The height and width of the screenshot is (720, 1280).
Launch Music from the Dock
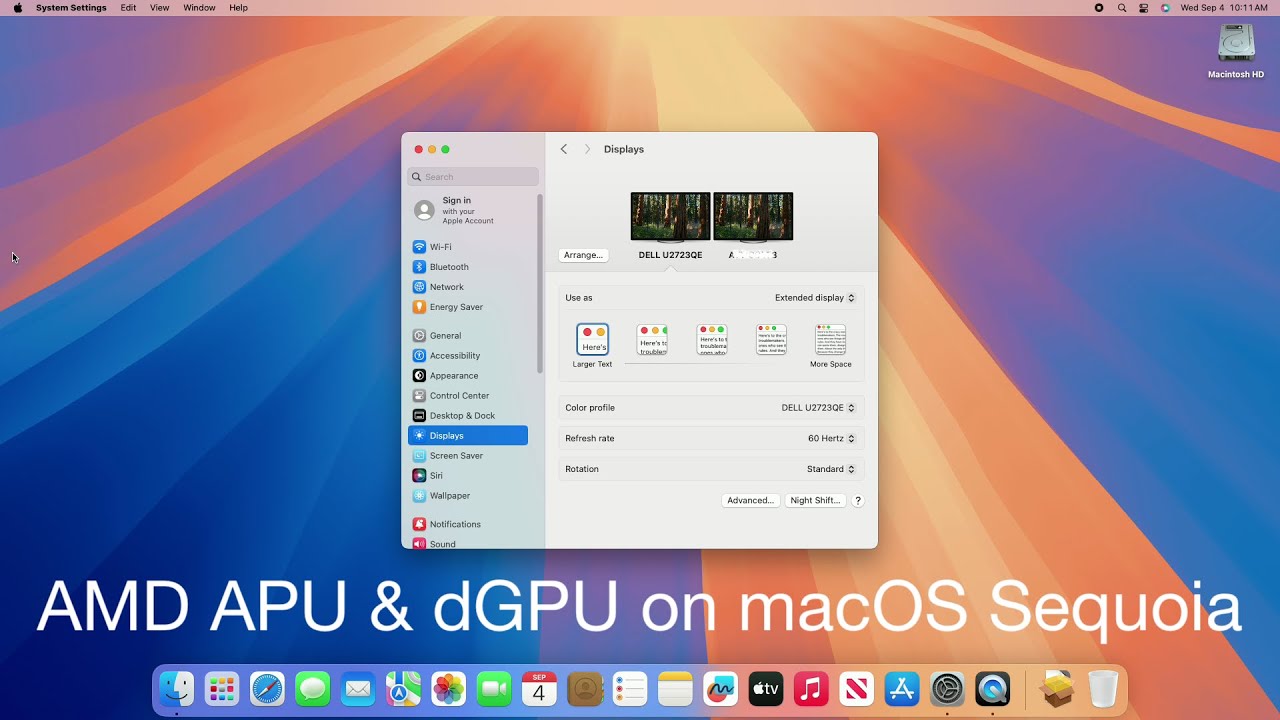pyautogui.click(x=811, y=689)
